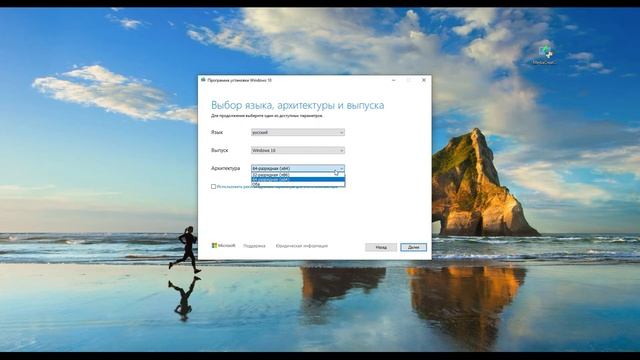
Task: Open the Язык language dropdown
Action: pos(298,132)
